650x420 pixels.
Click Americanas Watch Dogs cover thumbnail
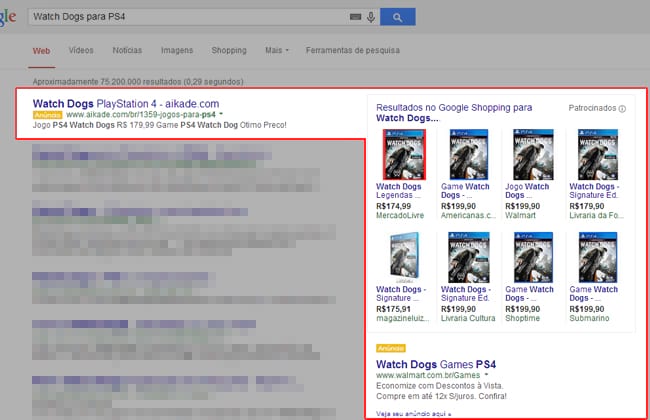click(469, 155)
